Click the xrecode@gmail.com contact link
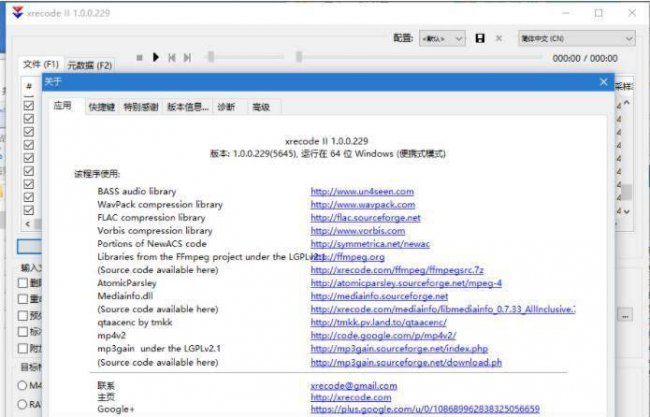This screenshot has height=417, width=650. pos(354,386)
